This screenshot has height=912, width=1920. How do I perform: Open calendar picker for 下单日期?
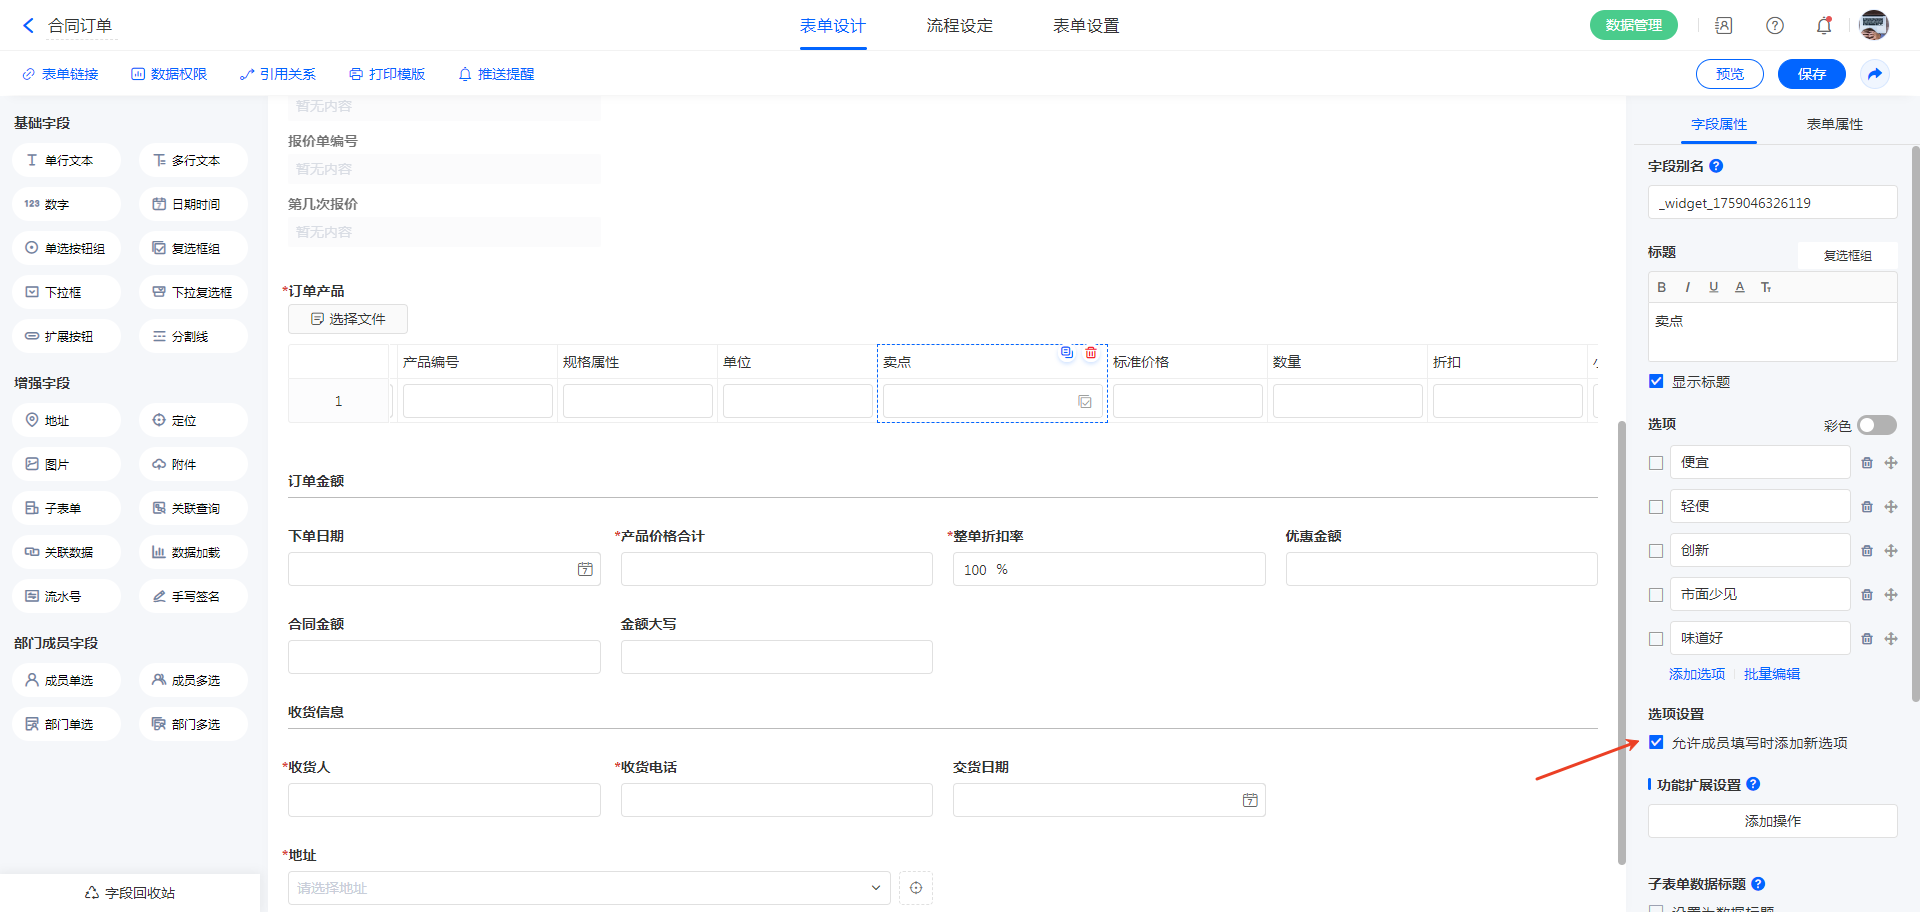tap(585, 570)
